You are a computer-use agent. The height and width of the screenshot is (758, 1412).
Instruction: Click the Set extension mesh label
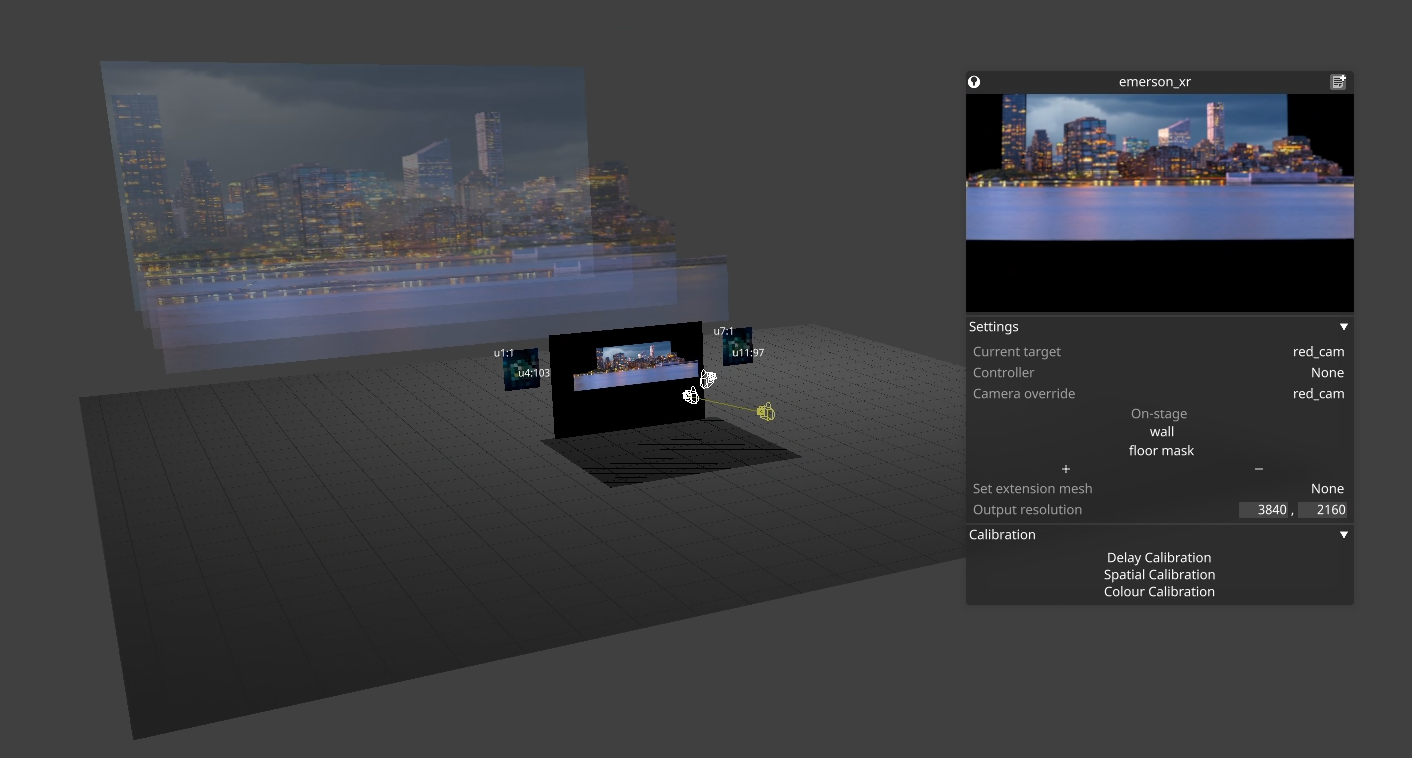1032,489
